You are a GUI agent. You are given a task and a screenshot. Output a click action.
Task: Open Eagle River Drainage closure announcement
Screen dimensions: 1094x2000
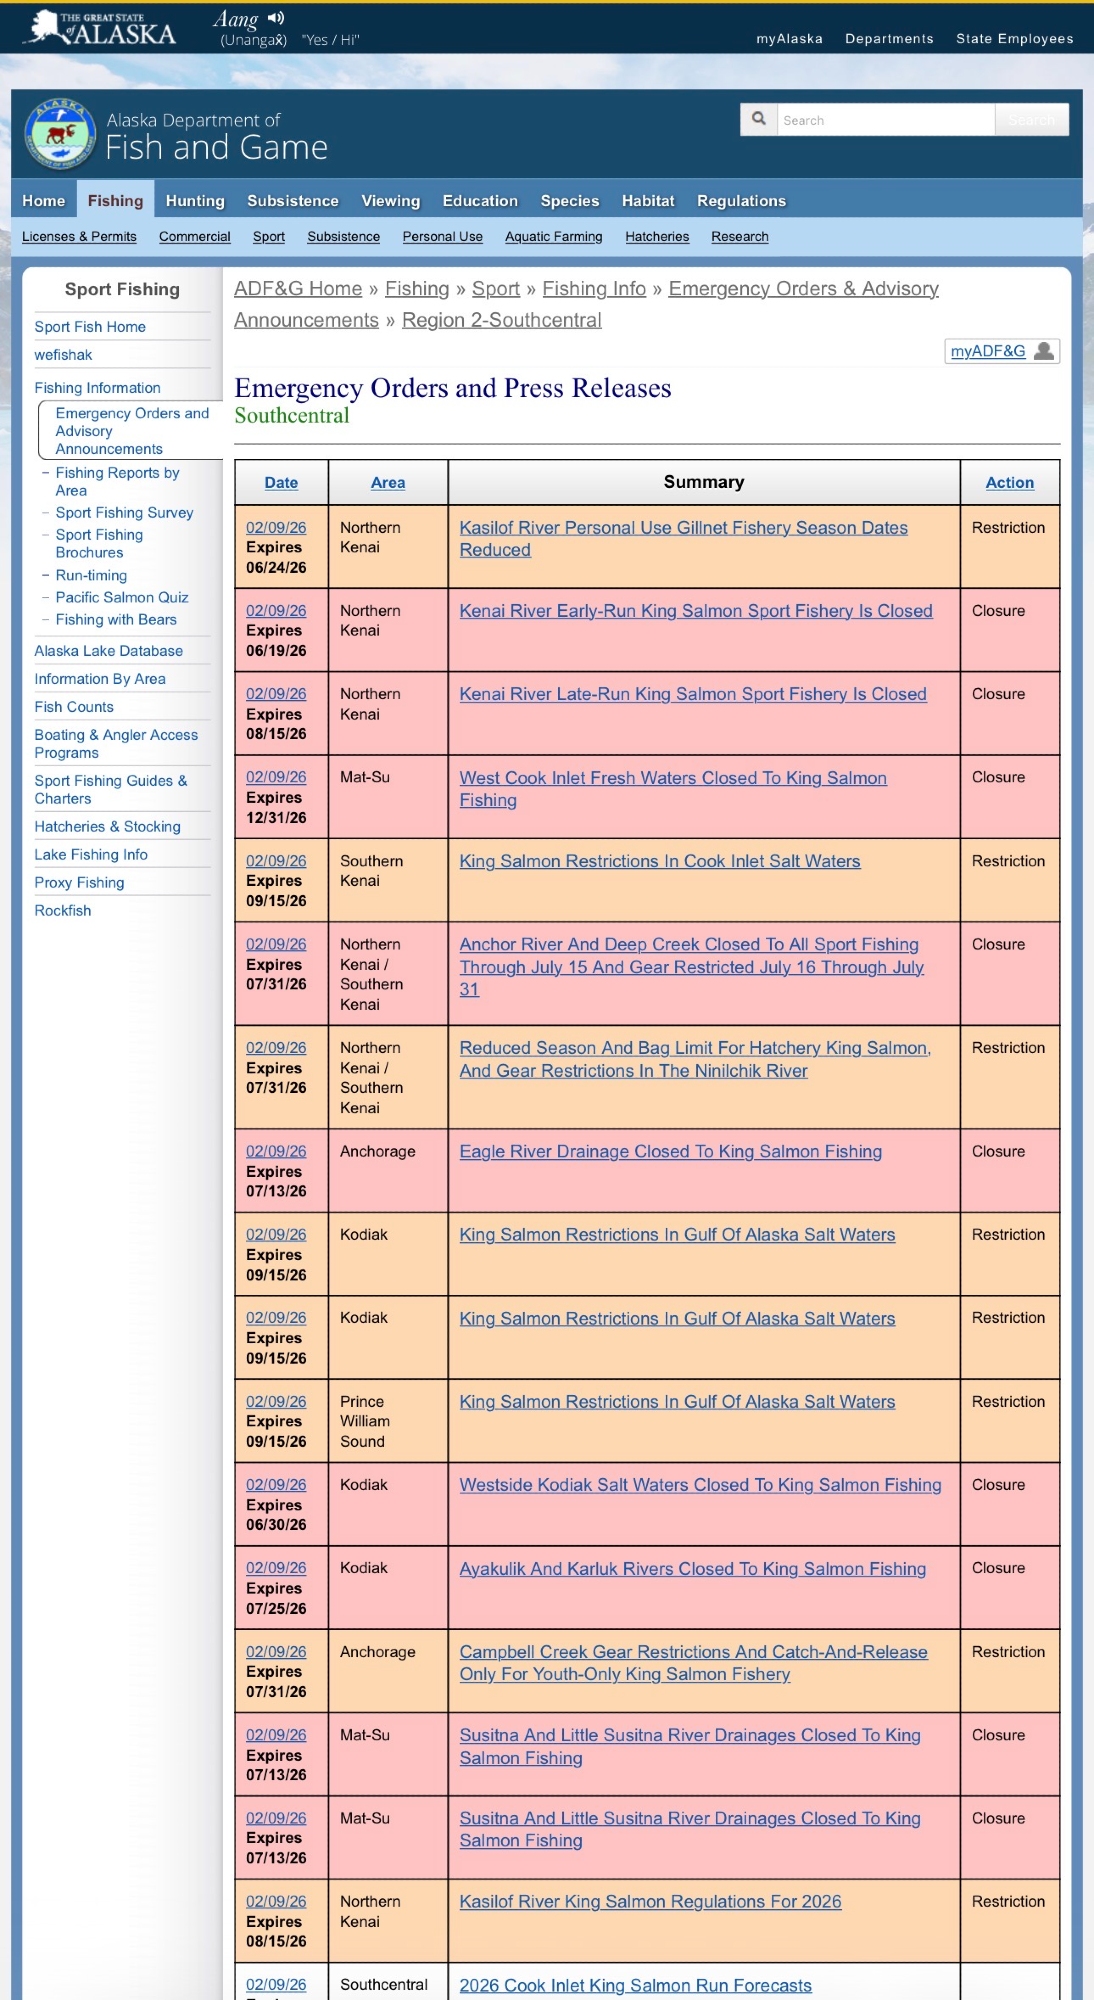coord(670,1152)
